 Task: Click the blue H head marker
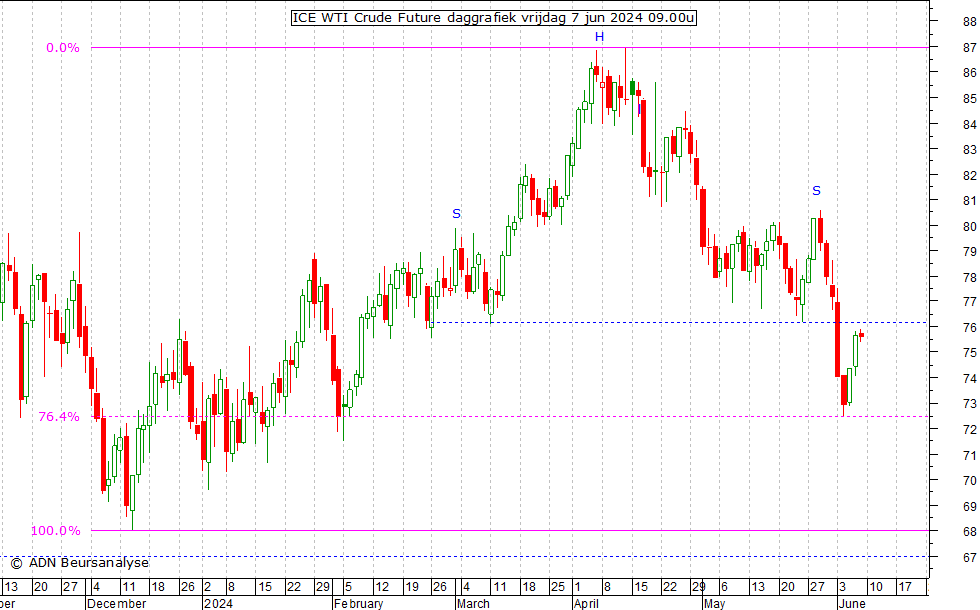coord(599,37)
